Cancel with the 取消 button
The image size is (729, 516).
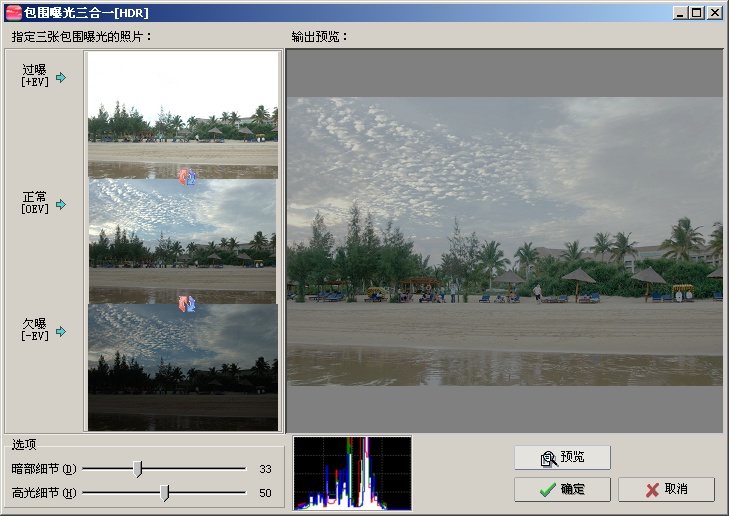tap(666, 489)
